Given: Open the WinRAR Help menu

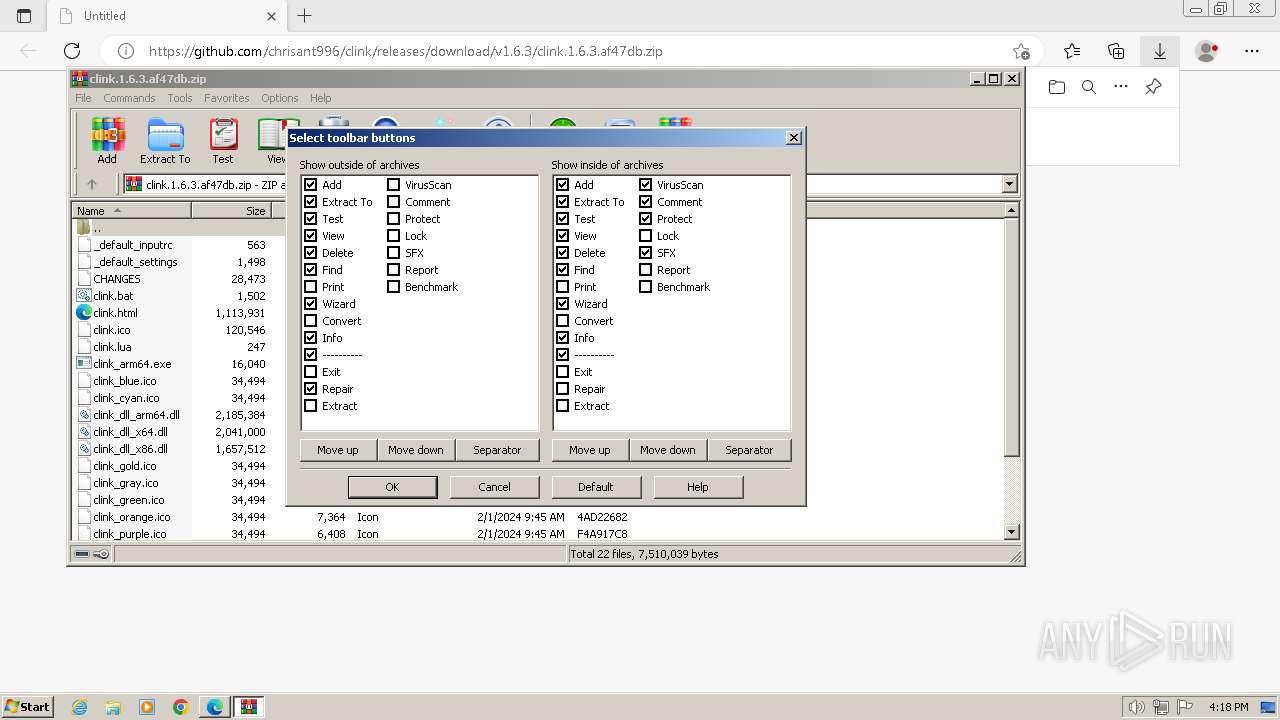Looking at the screenshot, I should (320, 98).
